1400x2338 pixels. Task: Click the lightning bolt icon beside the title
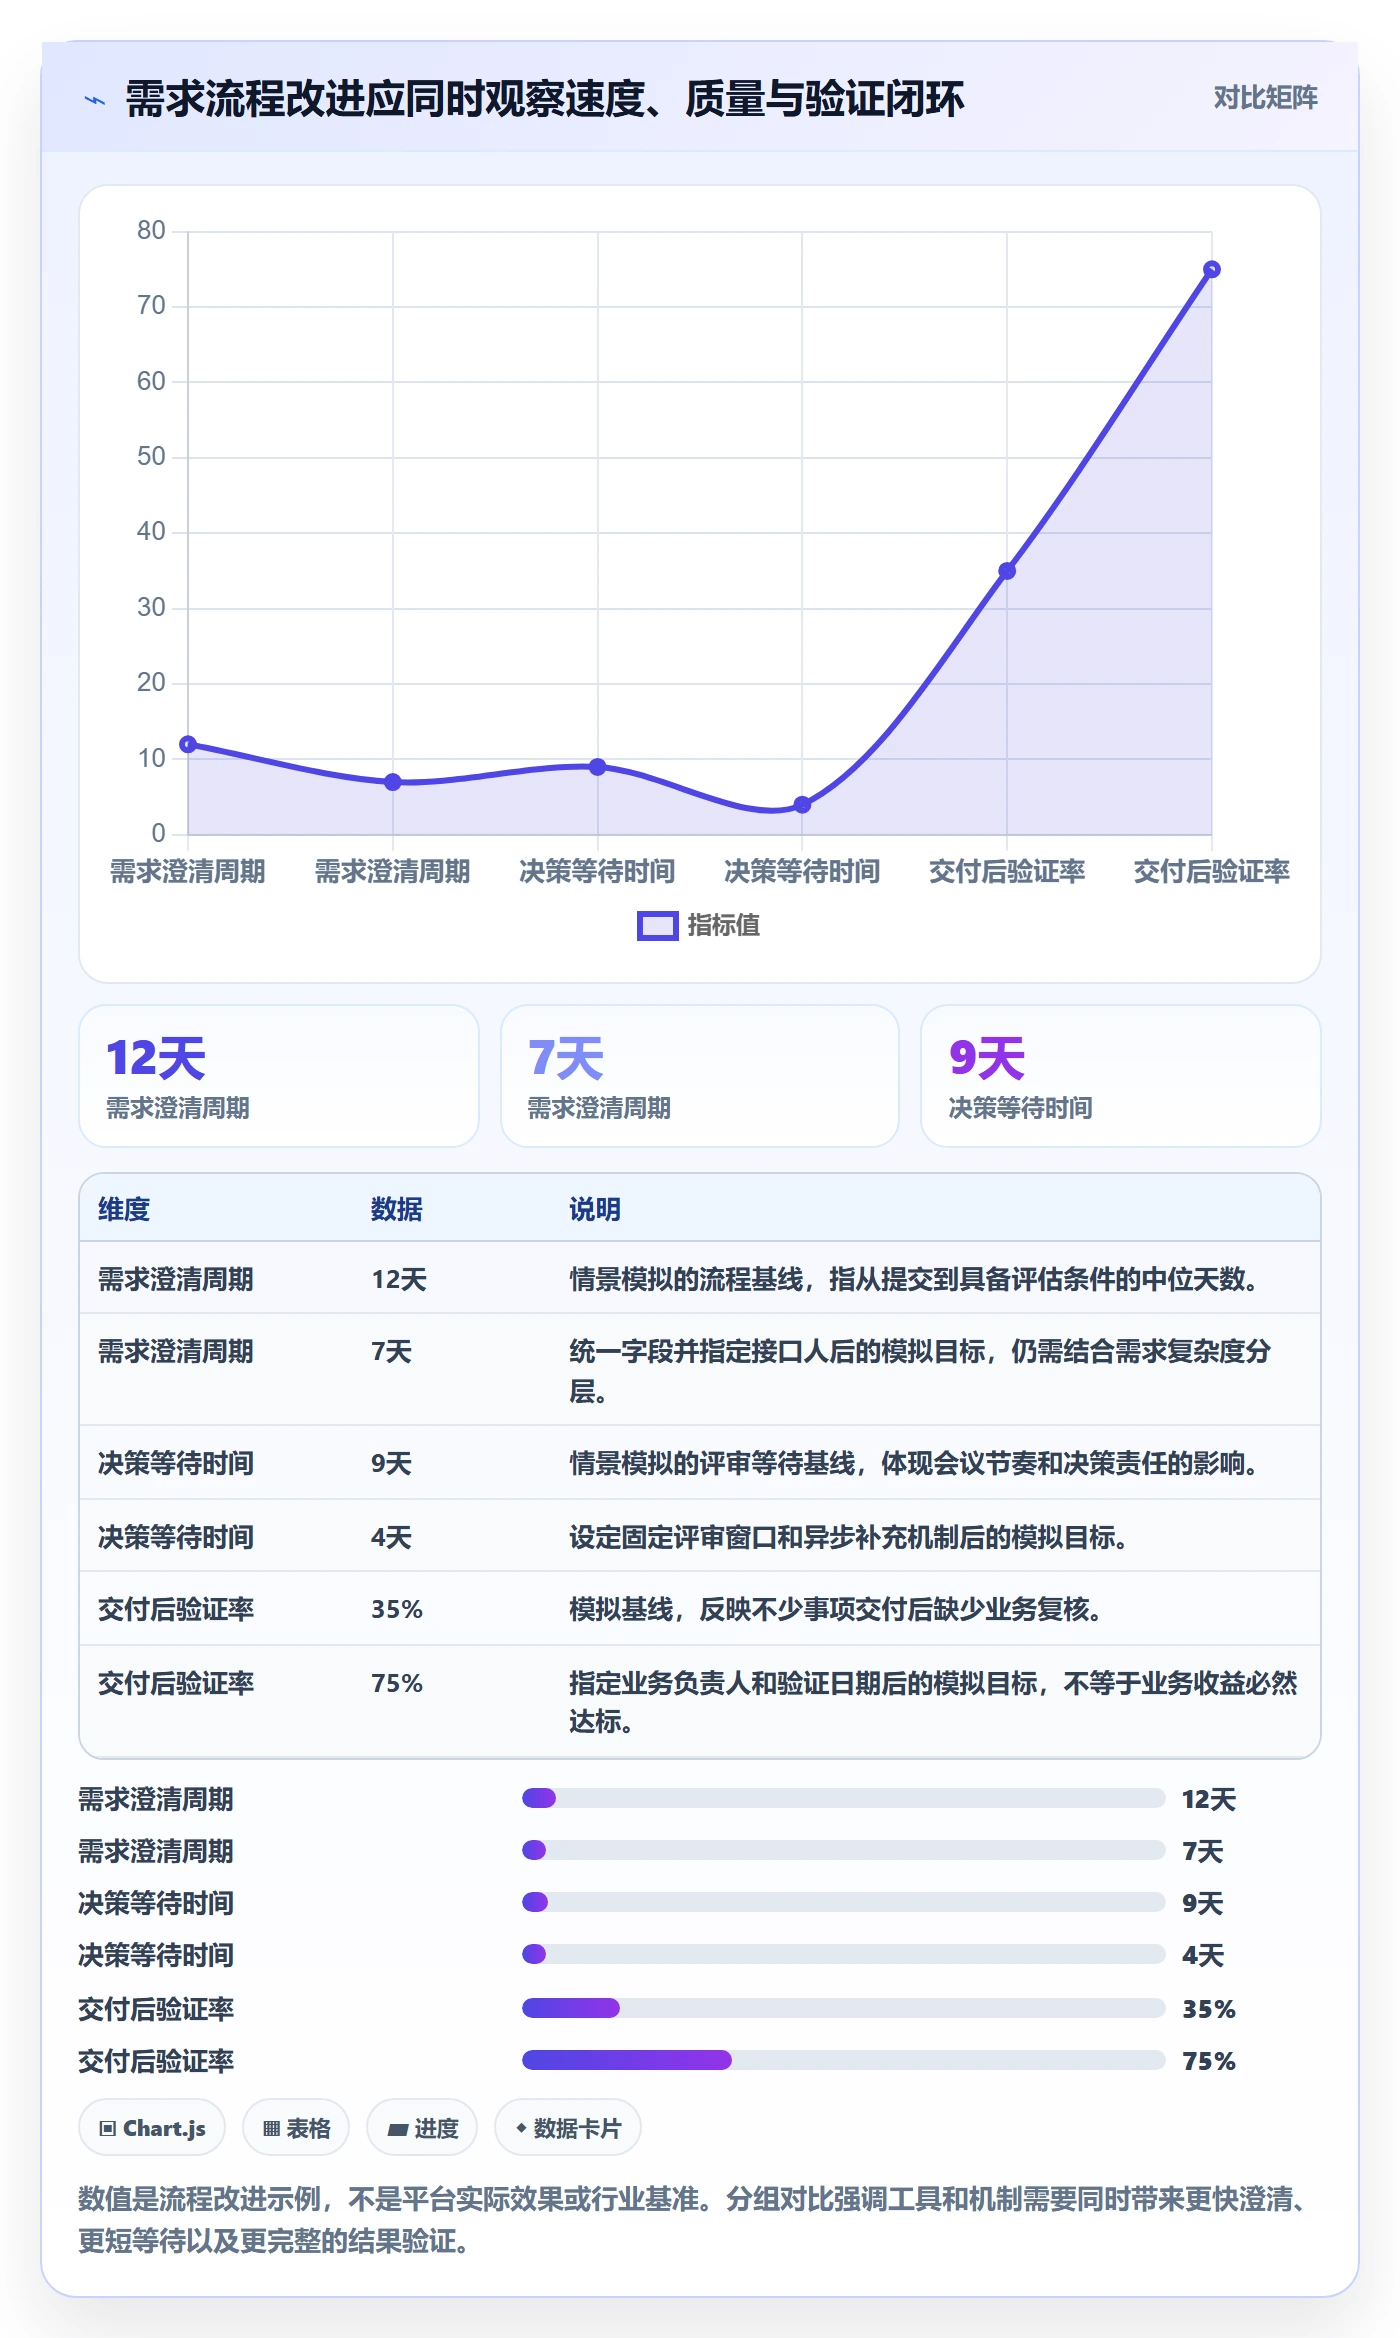tap(95, 100)
